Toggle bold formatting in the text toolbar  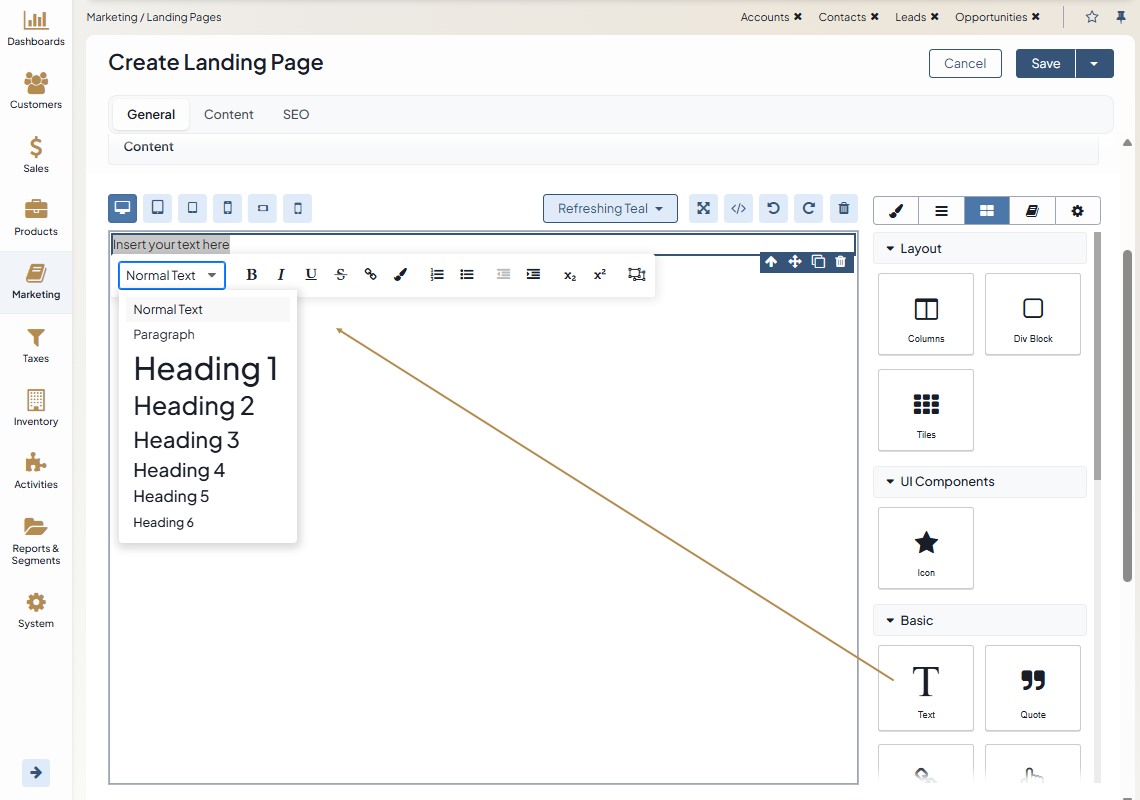click(252, 275)
